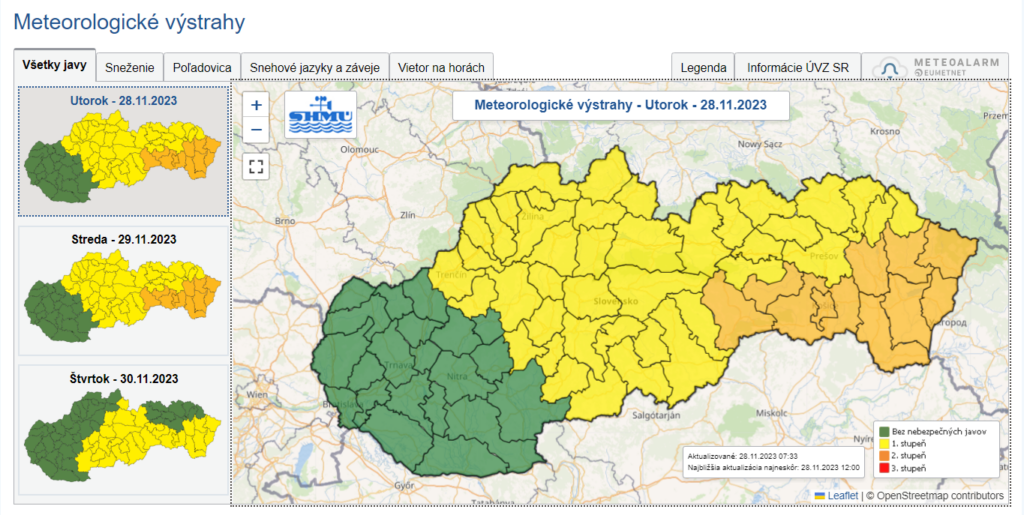The width and height of the screenshot is (1024, 515).
Task: Show the Vietor na horách tab
Action: 441,68
